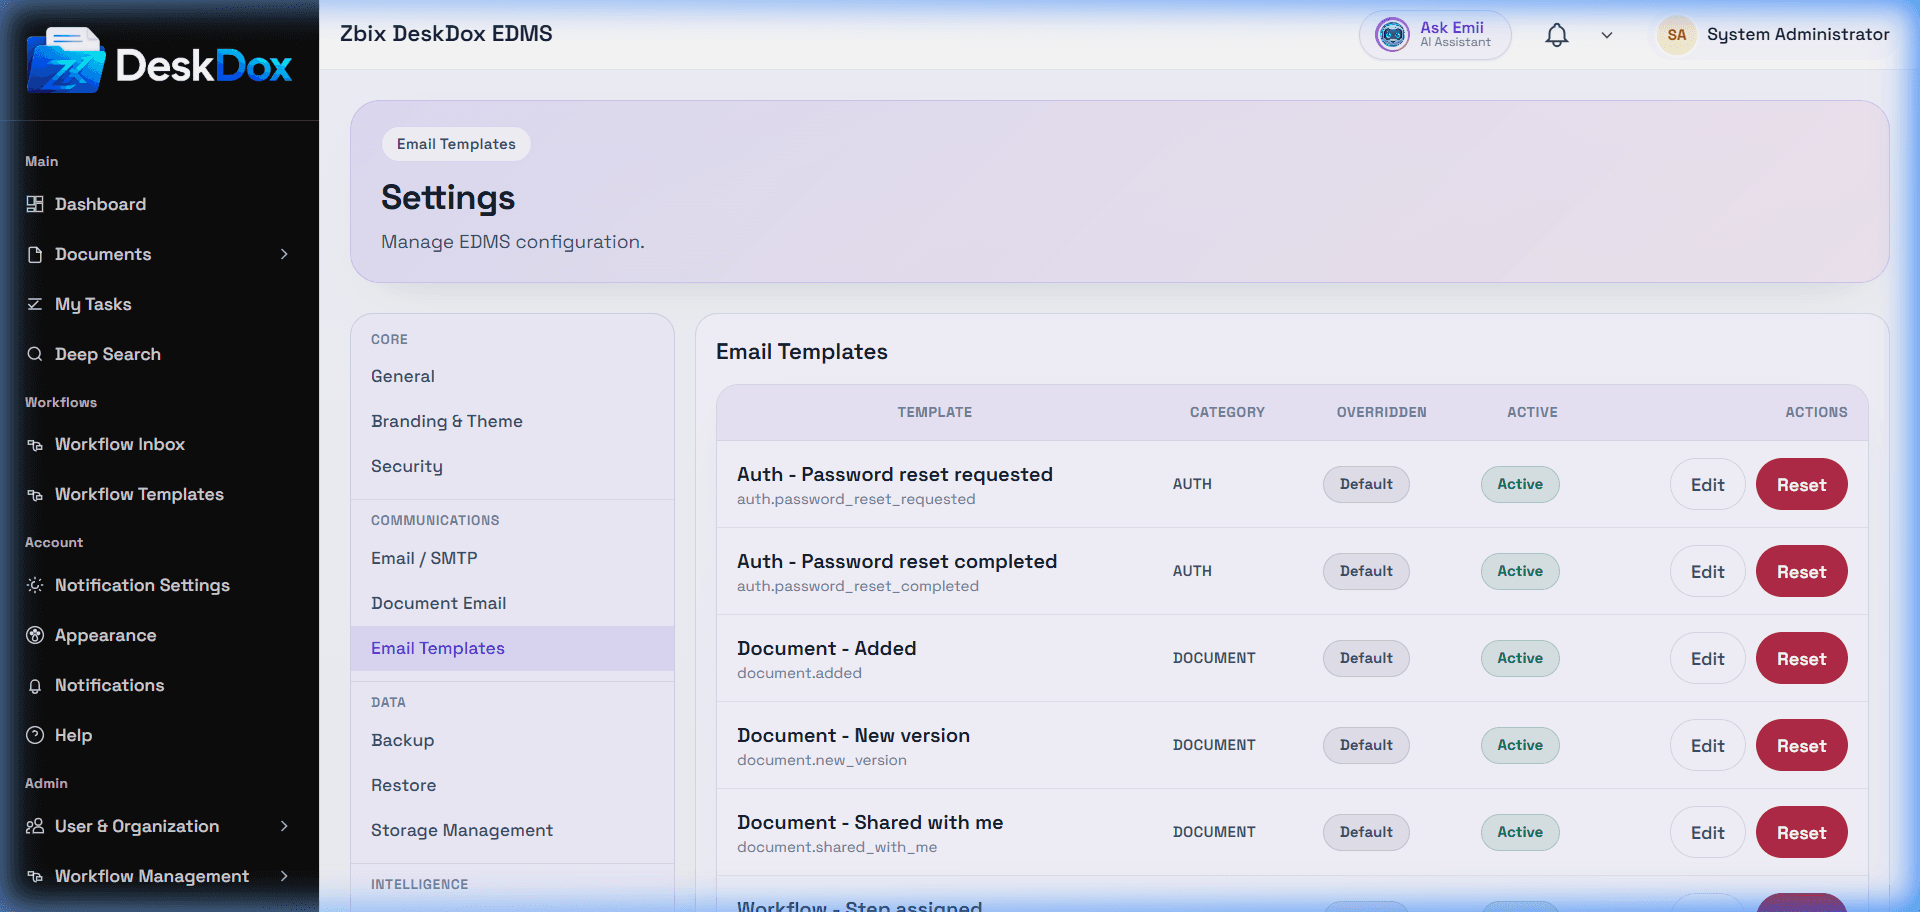Click the DeskDox logo icon
The height and width of the screenshot is (912, 1920).
pos(66,61)
